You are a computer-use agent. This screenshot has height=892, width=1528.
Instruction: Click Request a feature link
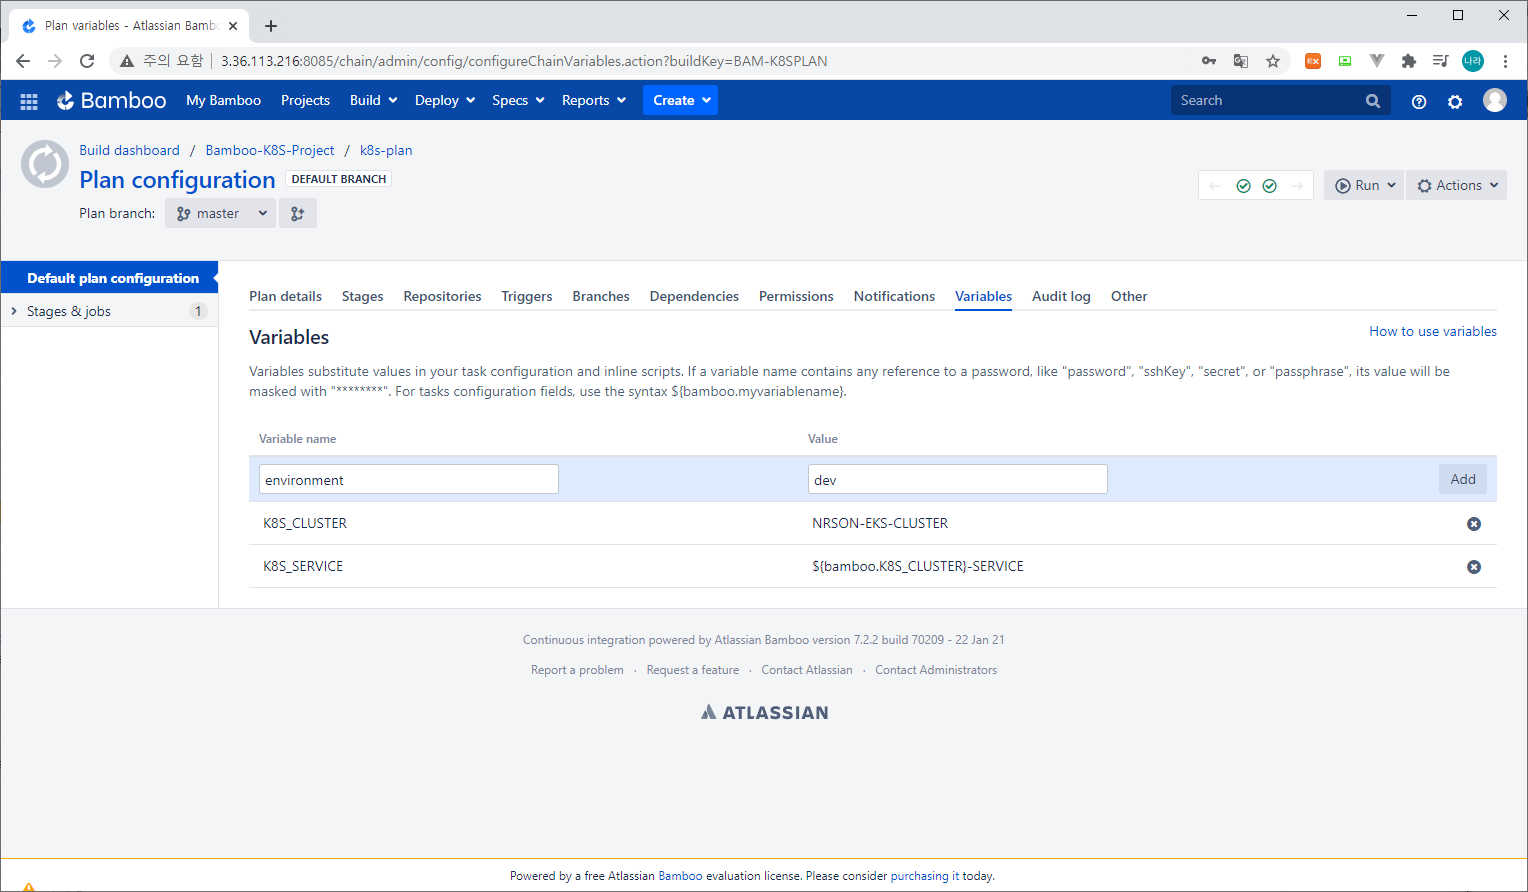(x=693, y=670)
